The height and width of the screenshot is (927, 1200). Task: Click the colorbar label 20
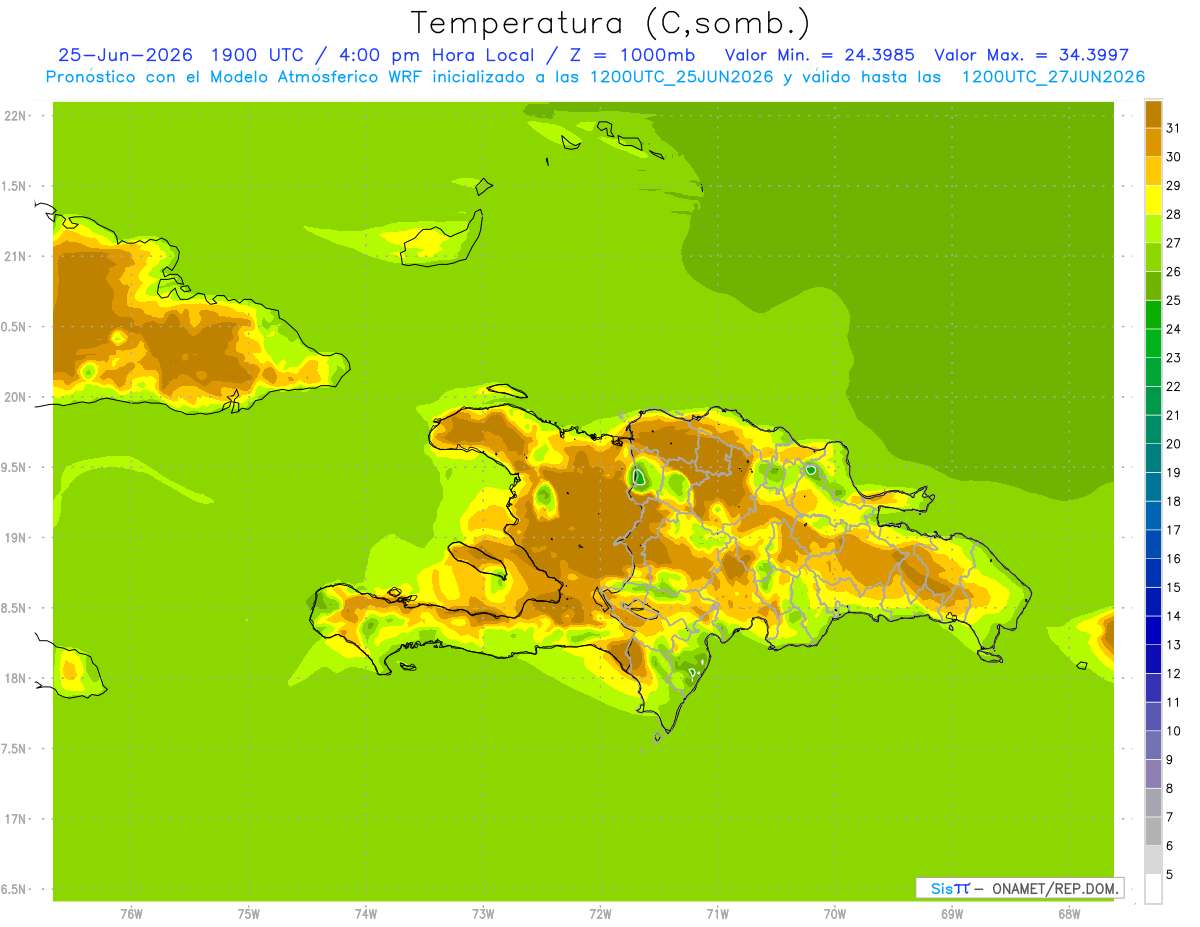coord(1174,444)
